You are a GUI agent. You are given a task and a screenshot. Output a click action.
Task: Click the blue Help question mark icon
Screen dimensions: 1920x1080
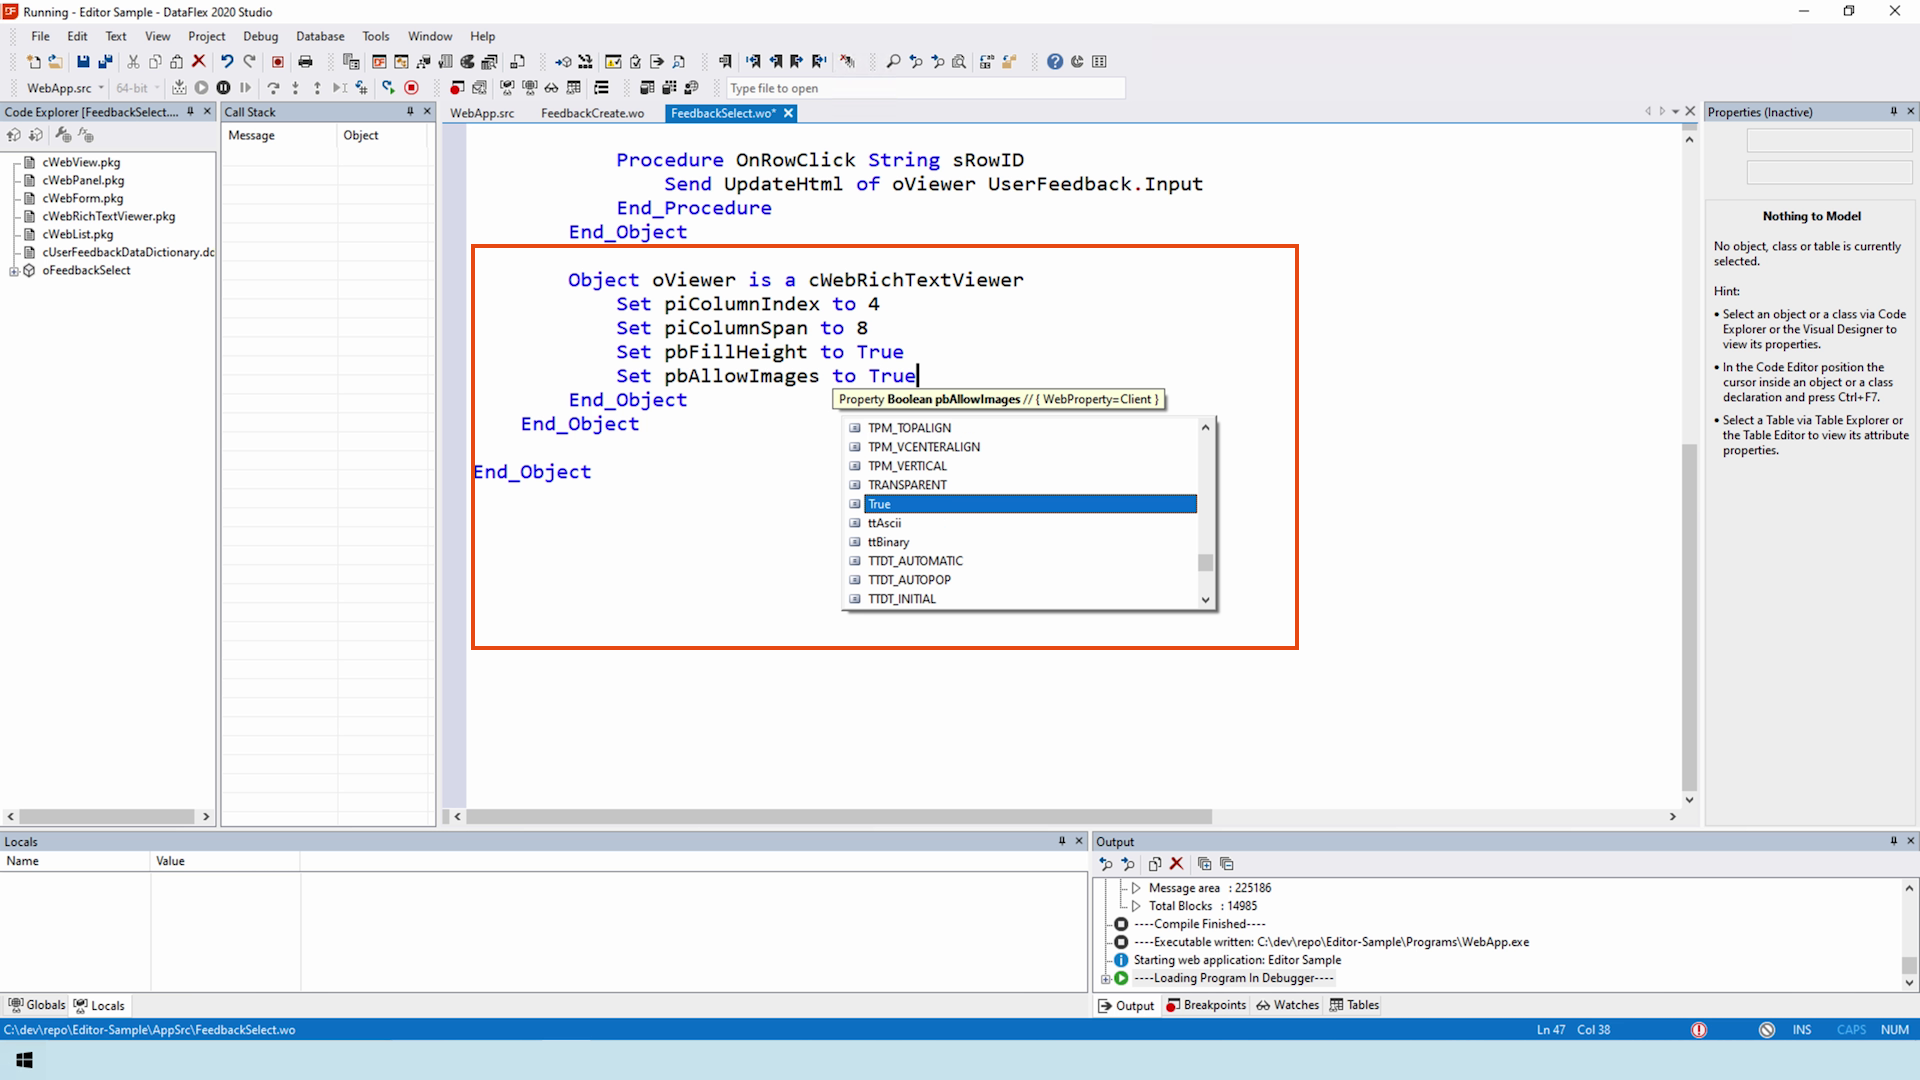[x=1054, y=62]
